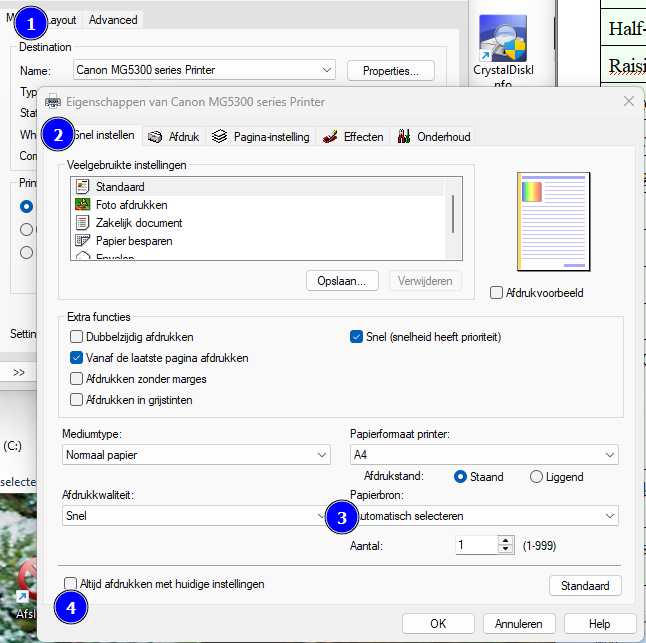The image size is (646, 643).
Task: Uncheck Vanaf de laatste pagina afdrukken
Action: (x=76, y=358)
